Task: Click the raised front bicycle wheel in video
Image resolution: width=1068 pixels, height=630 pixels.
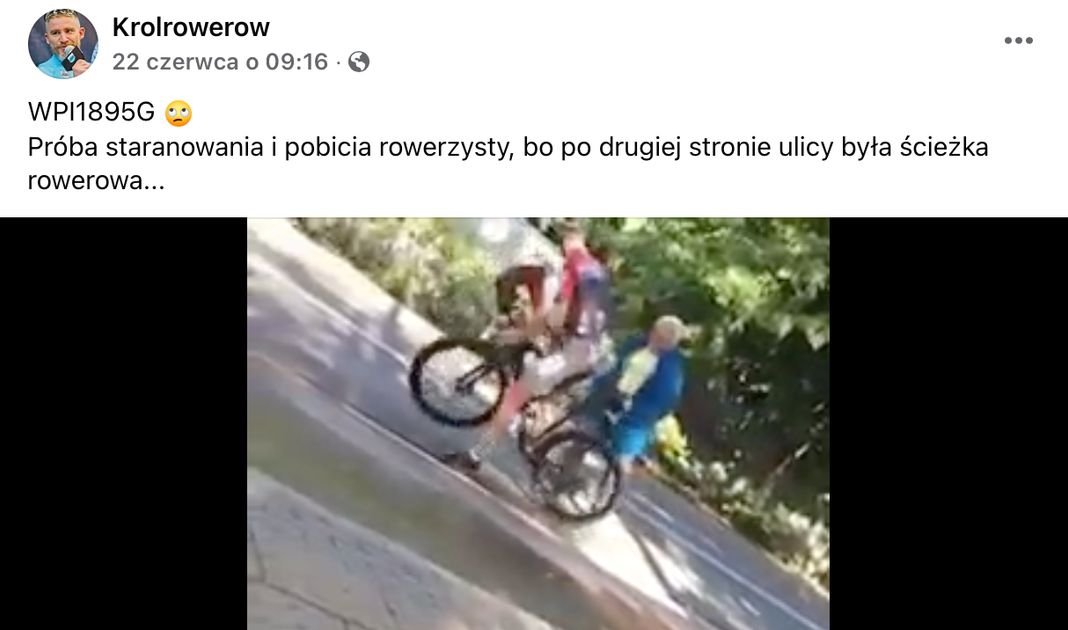Action: point(458,382)
